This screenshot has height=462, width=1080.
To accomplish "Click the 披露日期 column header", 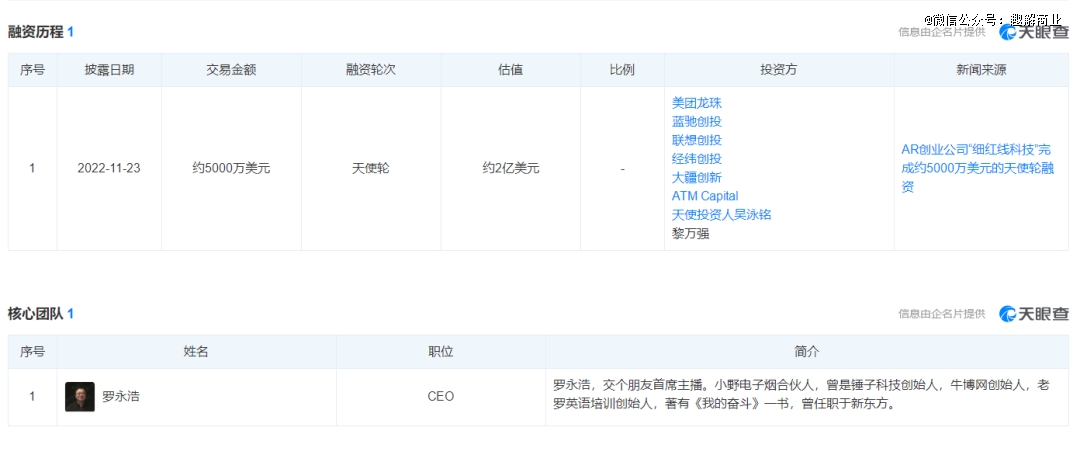I will point(110,70).
